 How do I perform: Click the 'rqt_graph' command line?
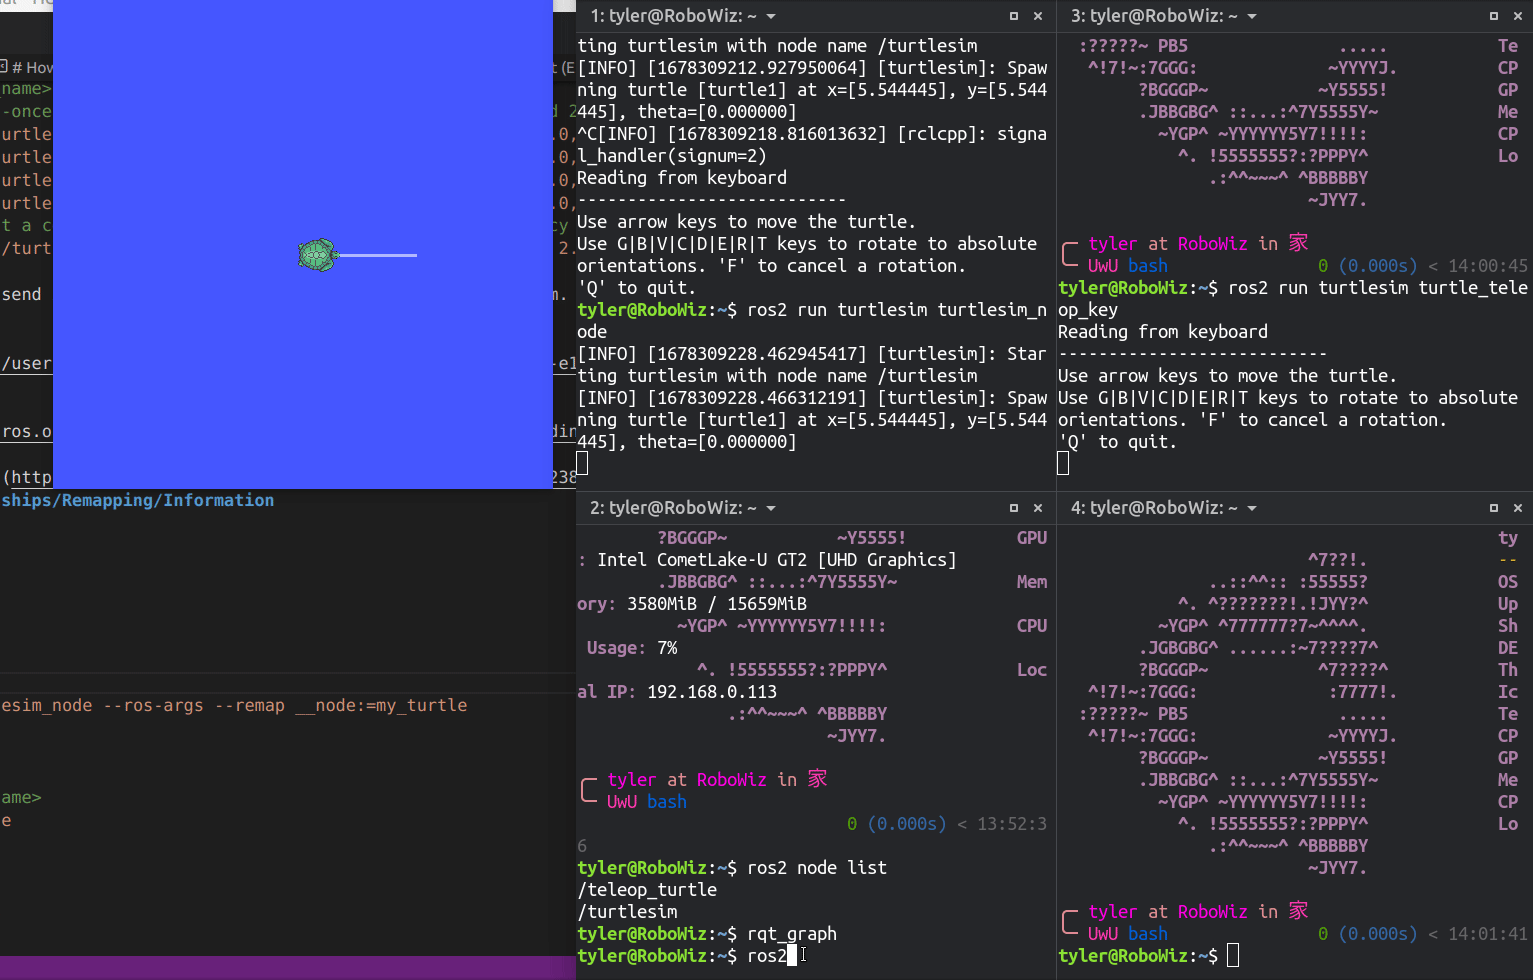tap(792, 934)
